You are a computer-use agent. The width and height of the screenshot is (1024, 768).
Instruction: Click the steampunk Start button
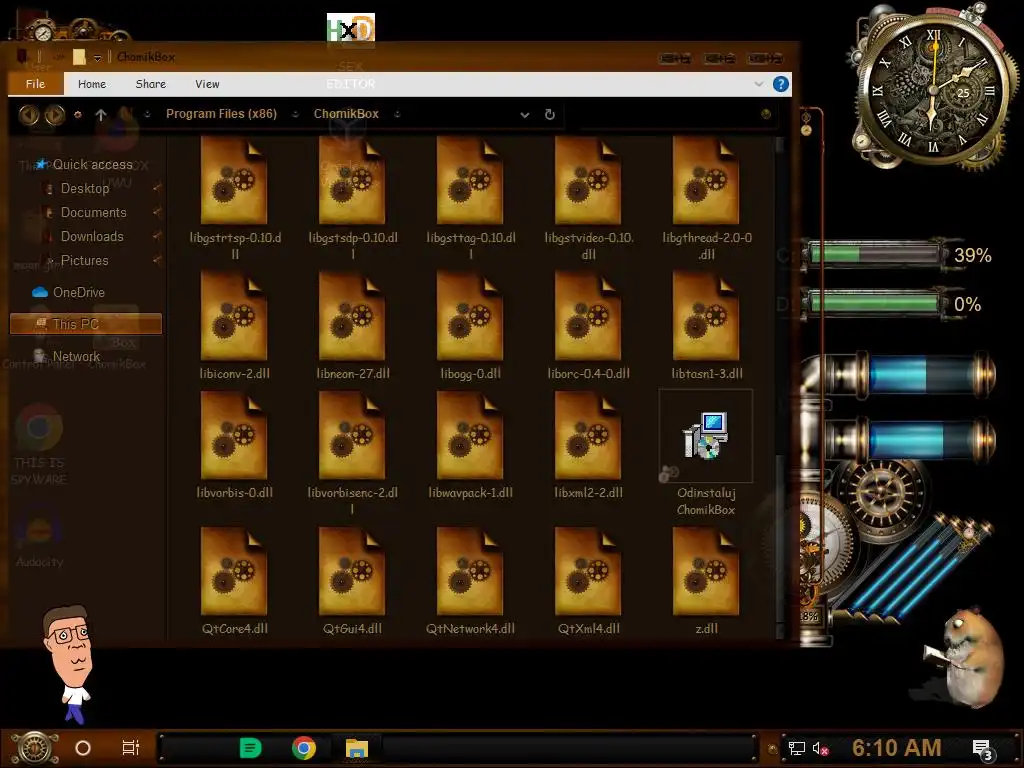click(34, 748)
